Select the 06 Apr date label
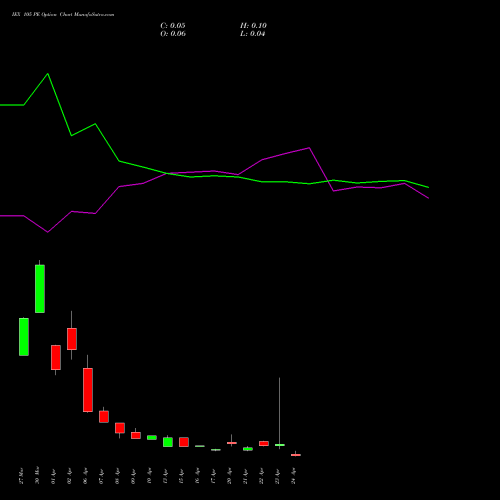This screenshot has width=500, height=500. (x=85, y=476)
